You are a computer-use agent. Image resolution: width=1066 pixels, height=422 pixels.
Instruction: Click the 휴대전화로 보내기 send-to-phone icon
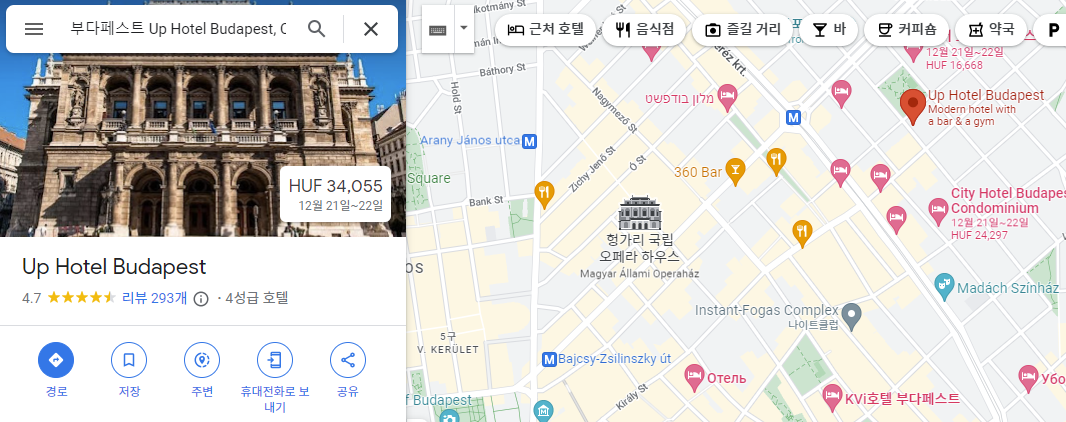point(275,360)
